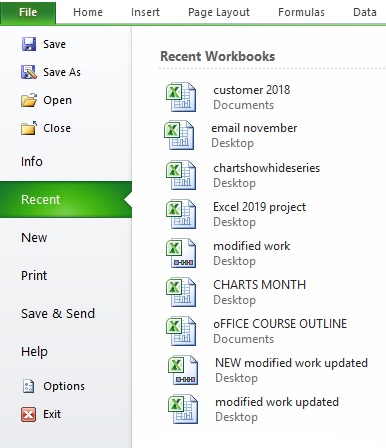Click the Excel icon beside CHARTS MONTH
The image size is (386, 448).
click(181, 292)
